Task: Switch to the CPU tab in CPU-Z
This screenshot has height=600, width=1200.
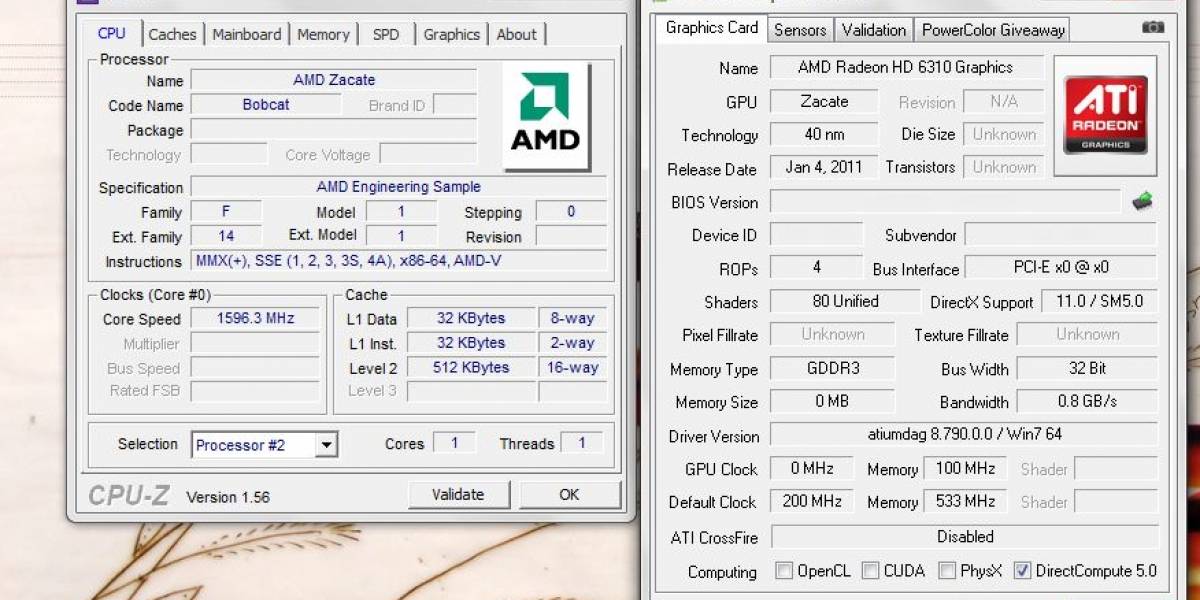Action: (112, 33)
